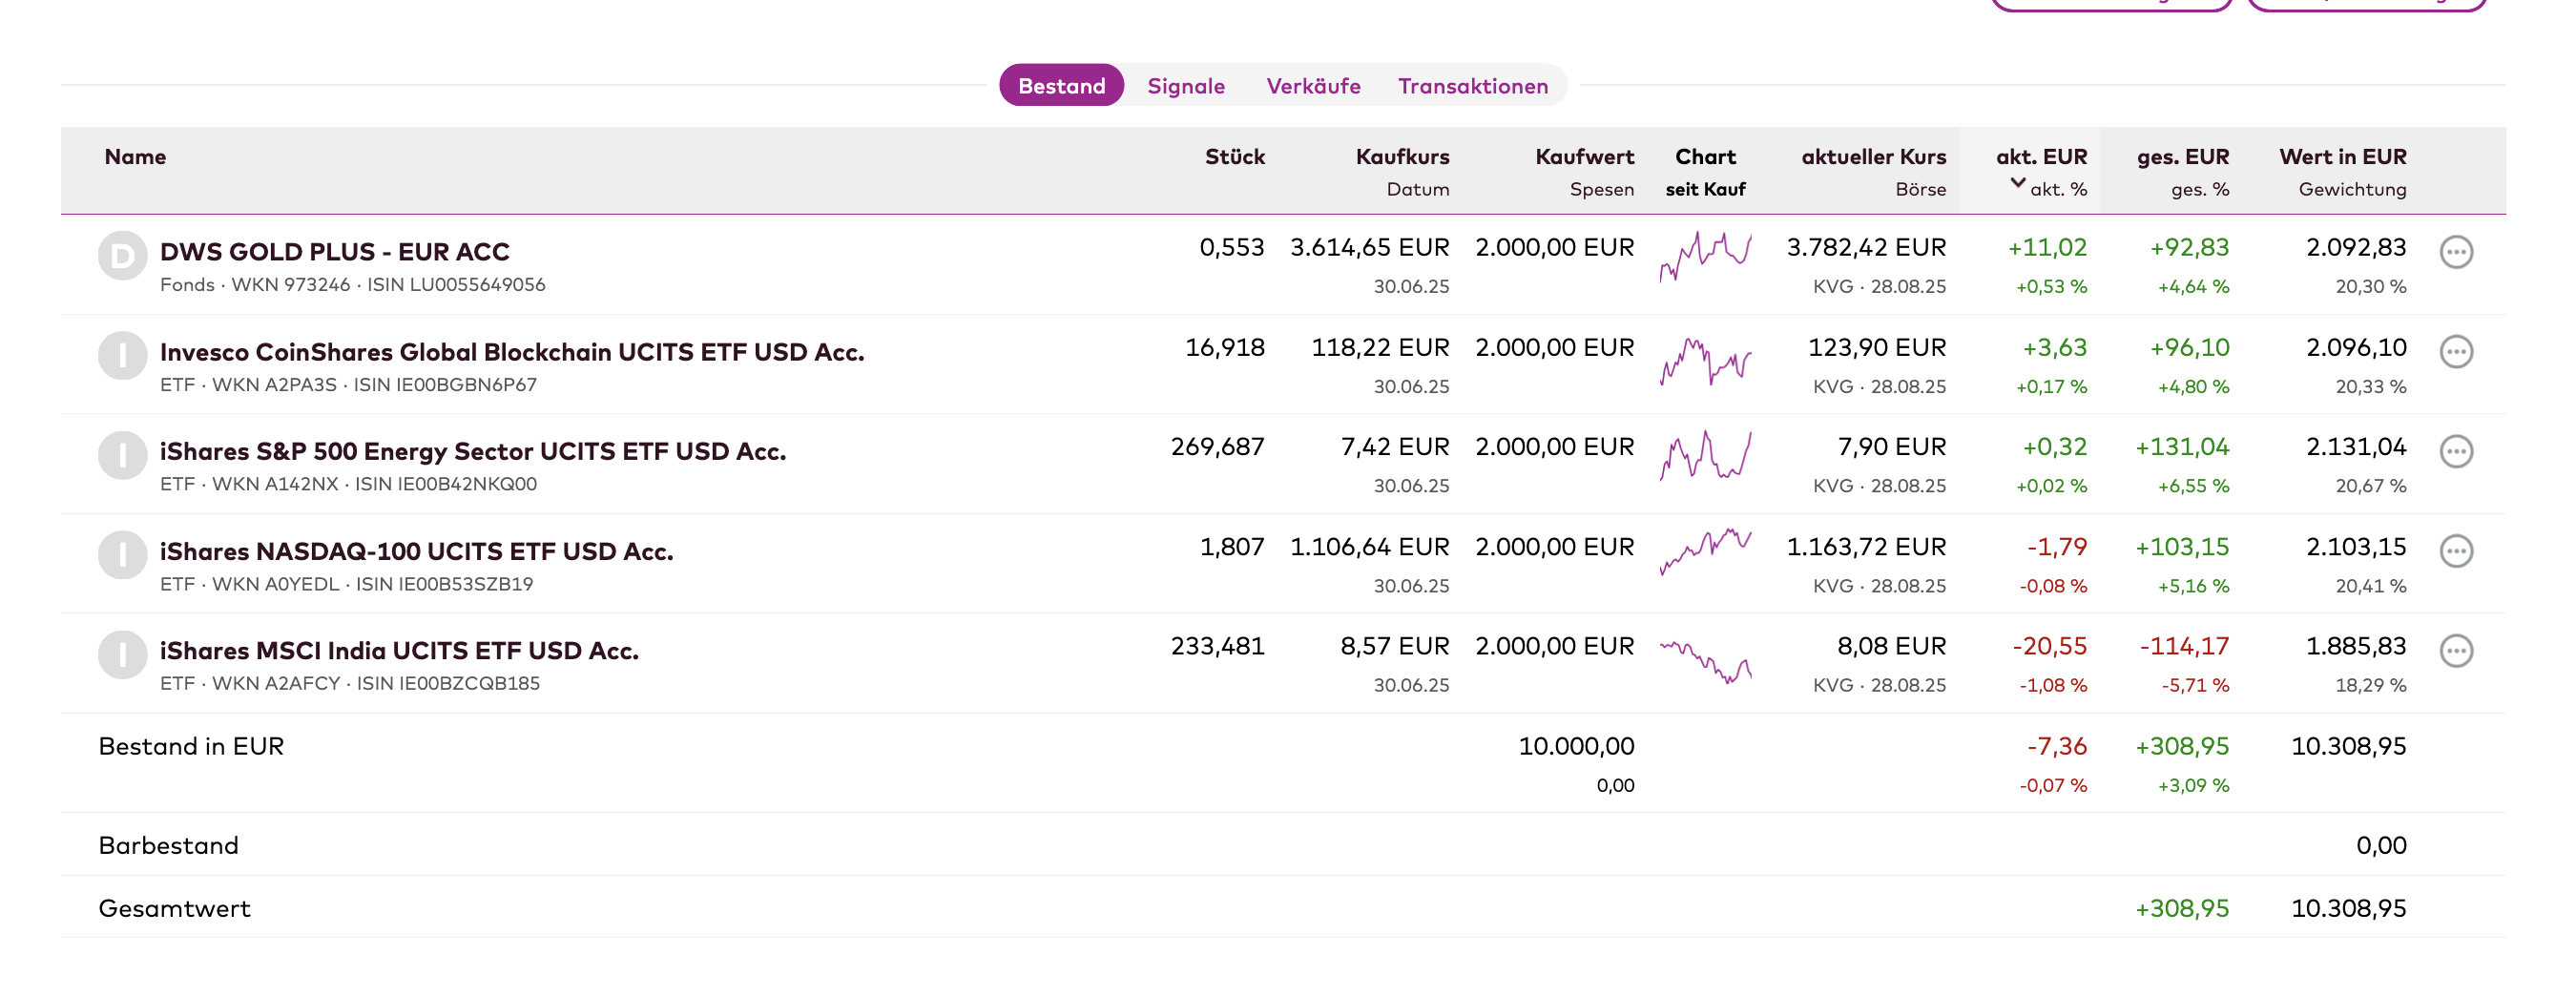Sort table by Wert in EUR column
Screen dimensions: 2576x996
click(2342, 157)
